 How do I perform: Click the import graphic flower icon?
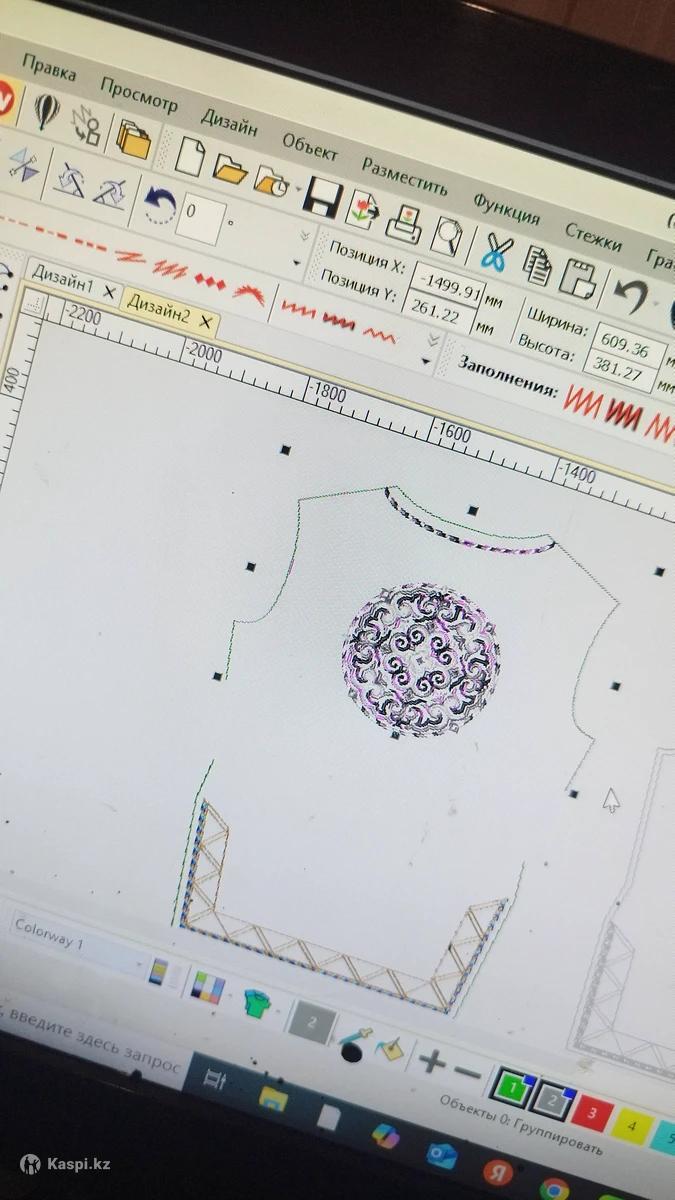click(x=363, y=211)
